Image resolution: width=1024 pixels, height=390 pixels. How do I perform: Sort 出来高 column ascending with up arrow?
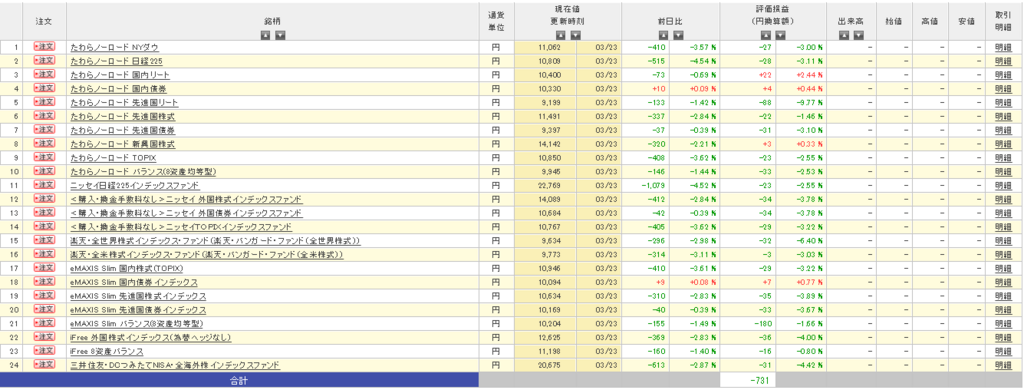point(843,35)
